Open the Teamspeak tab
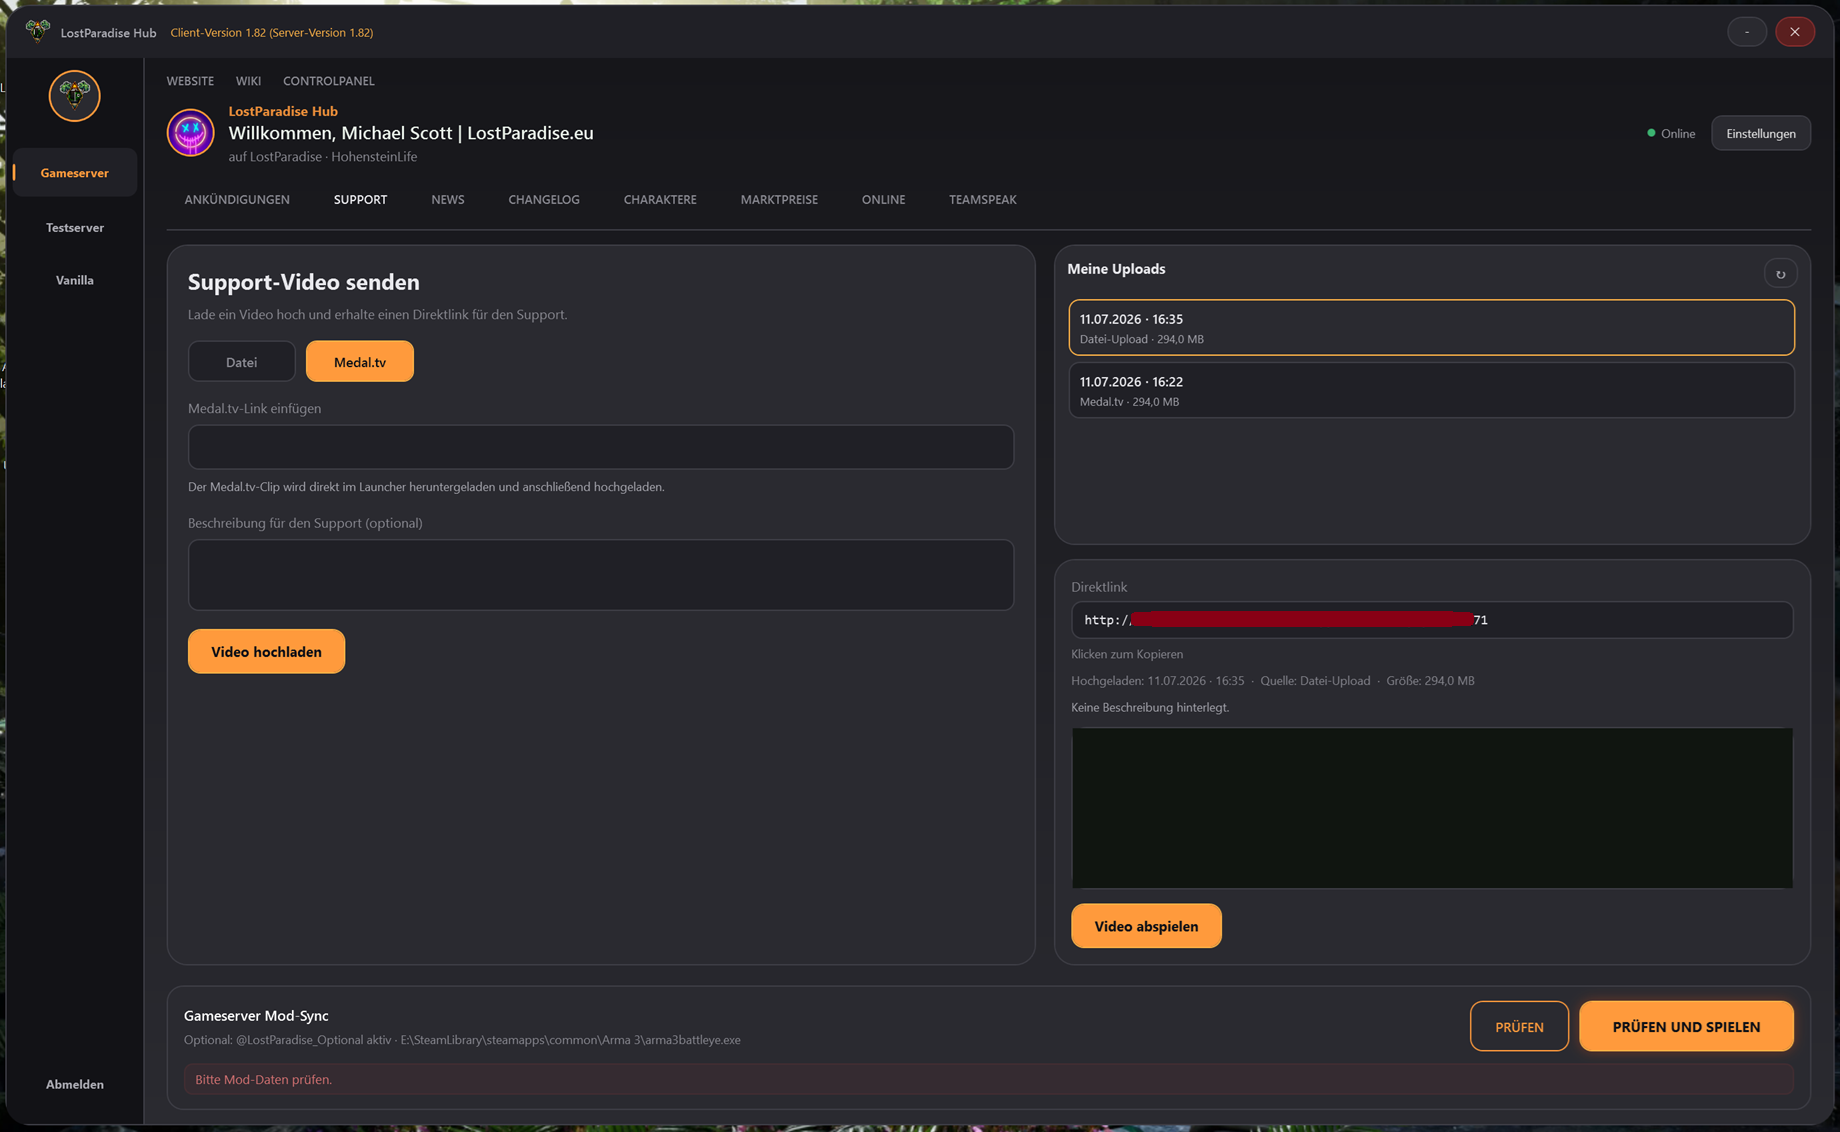1840x1132 pixels. (x=982, y=200)
